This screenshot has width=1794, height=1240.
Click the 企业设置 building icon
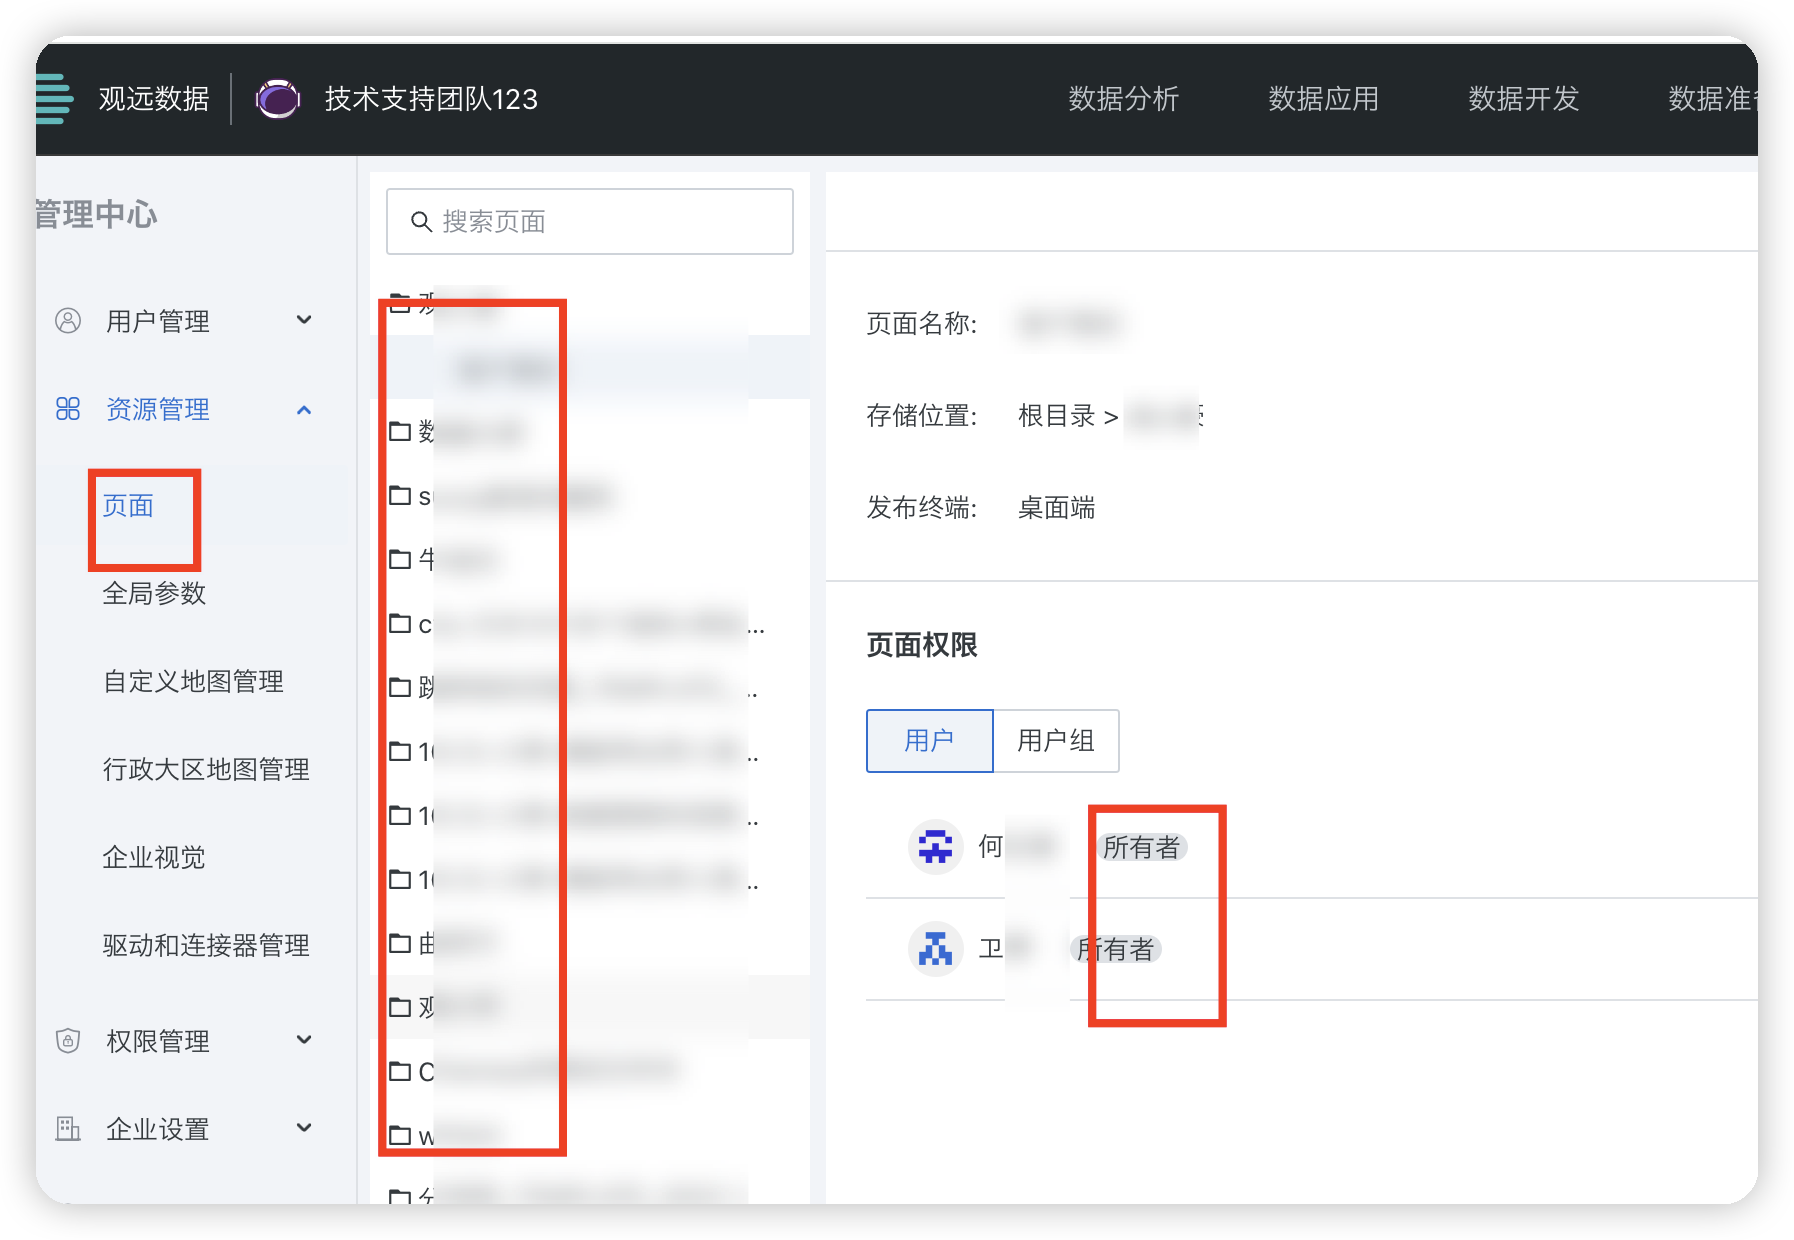pyautogui.click(x=68, y=1129)
